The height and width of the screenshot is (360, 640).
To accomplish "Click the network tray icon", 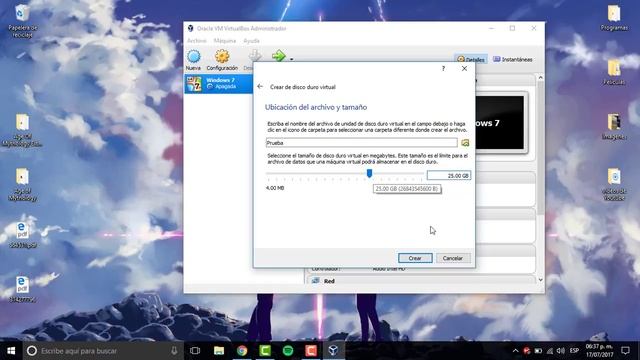I will [x=550, y=351].
